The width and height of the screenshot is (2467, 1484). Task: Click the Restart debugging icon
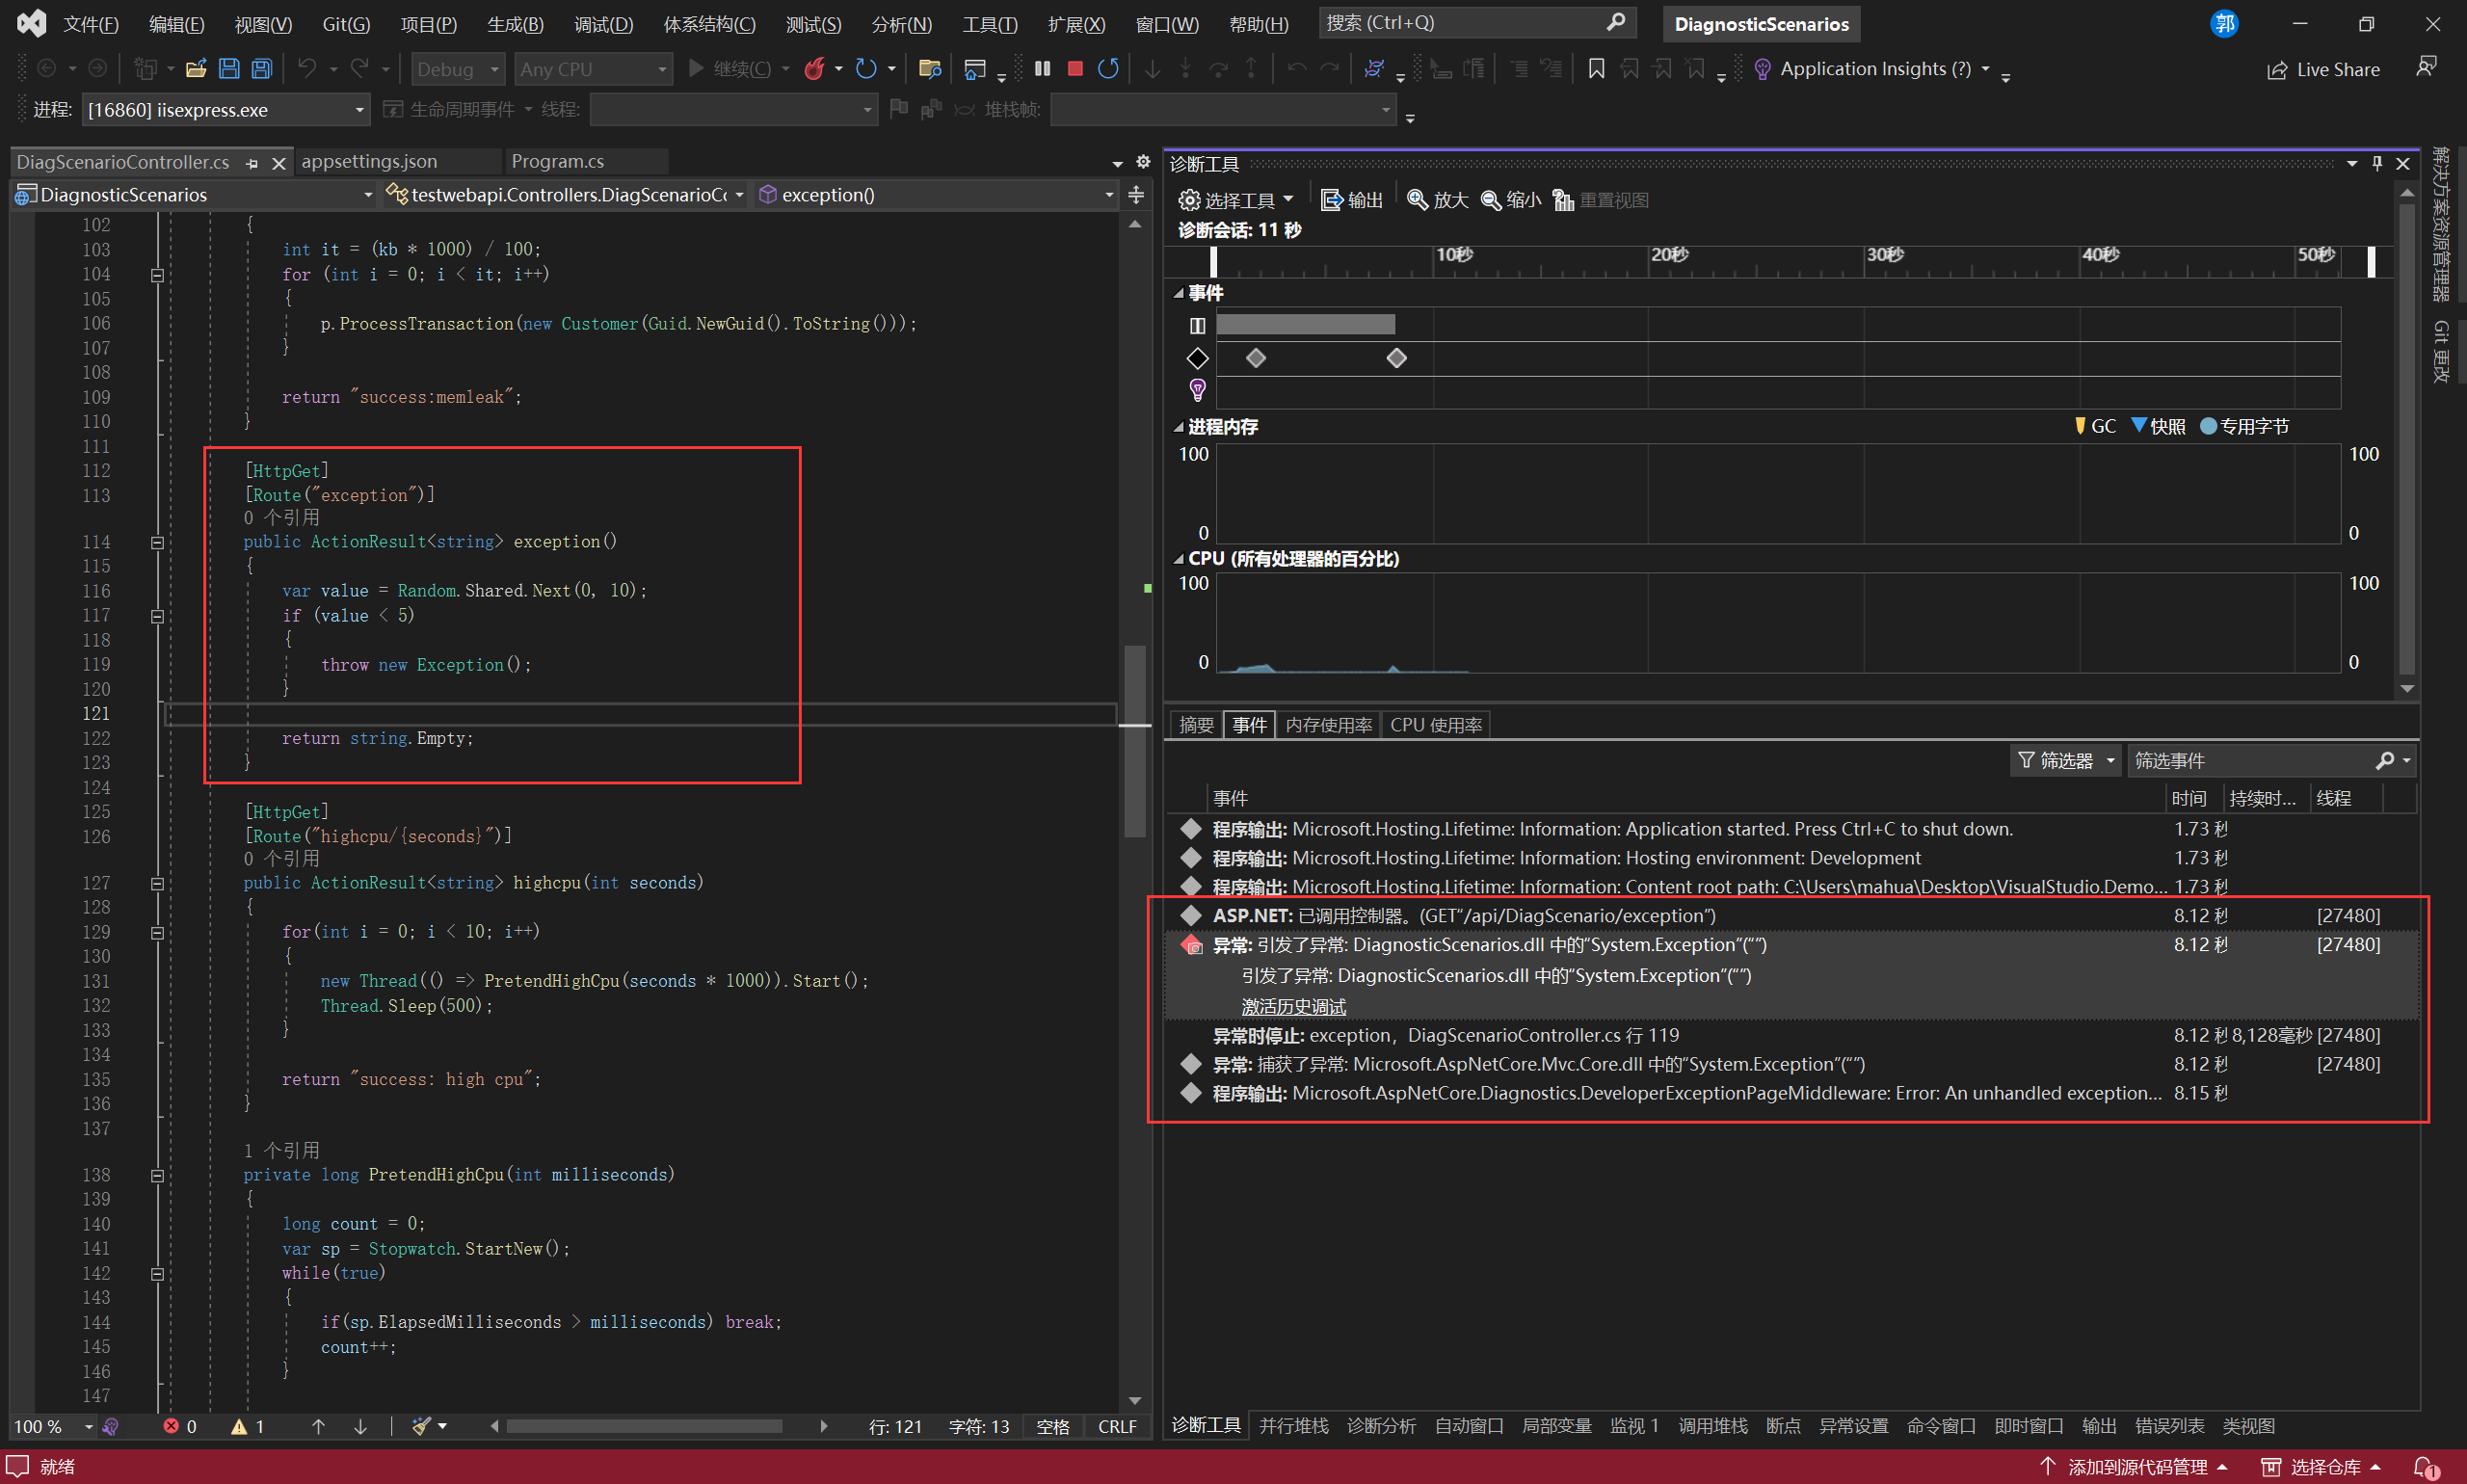(1108, 69)
